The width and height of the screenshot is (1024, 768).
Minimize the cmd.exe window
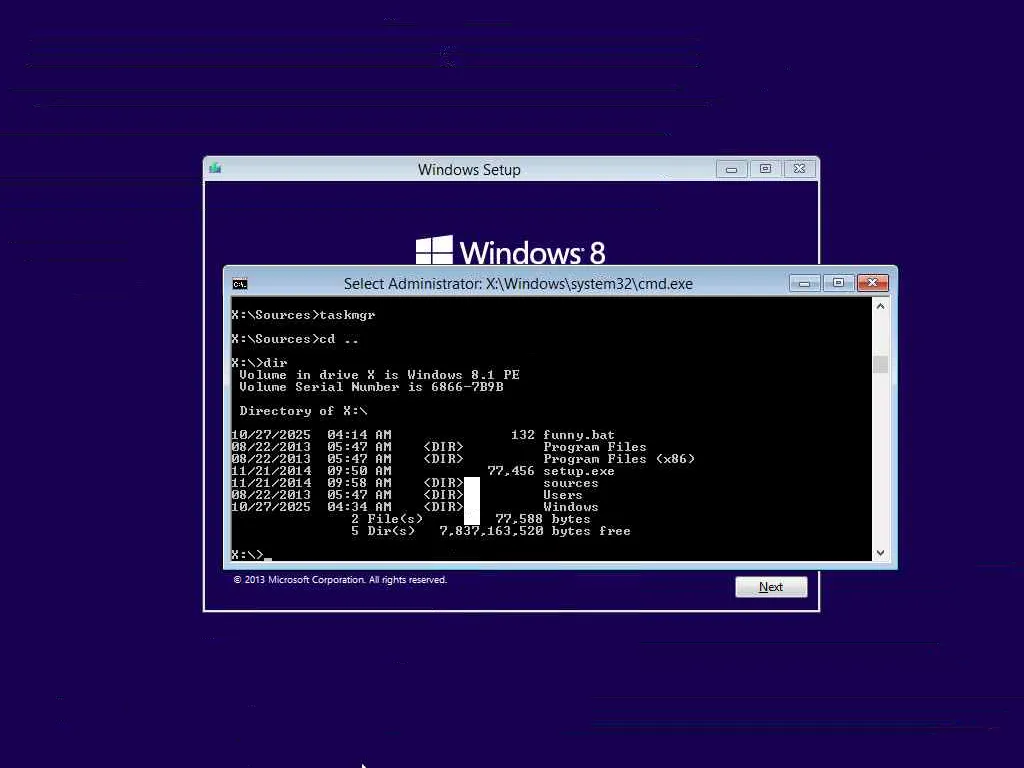805,283
